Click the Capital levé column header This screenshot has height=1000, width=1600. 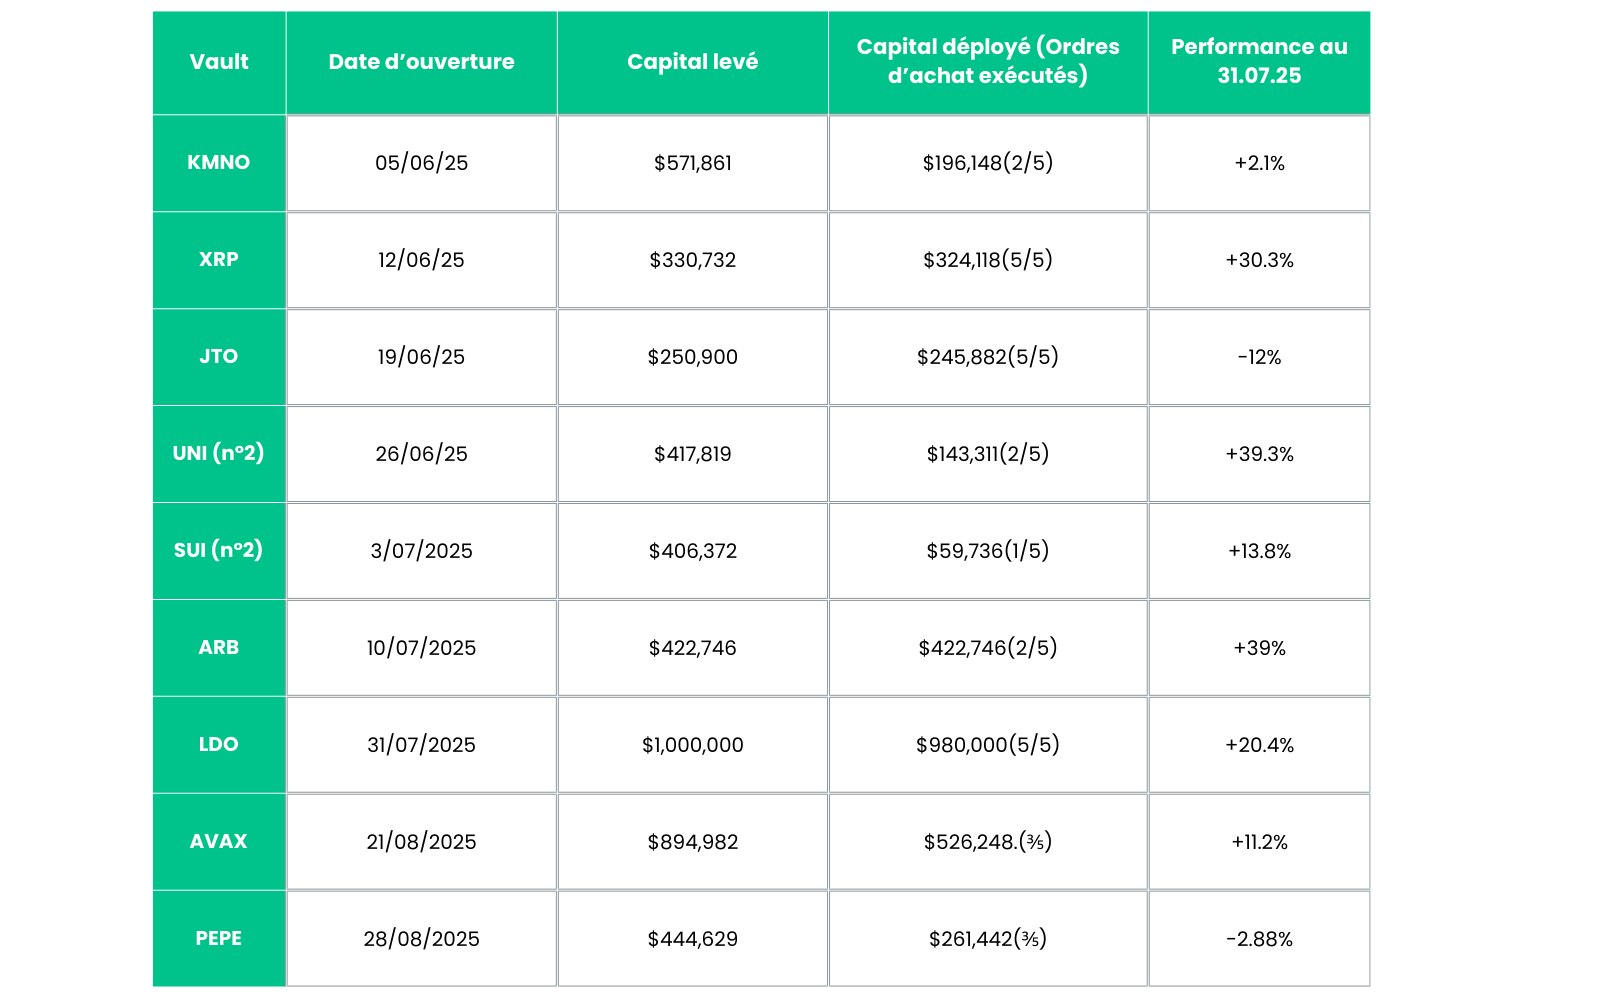[x=692, y=62]
